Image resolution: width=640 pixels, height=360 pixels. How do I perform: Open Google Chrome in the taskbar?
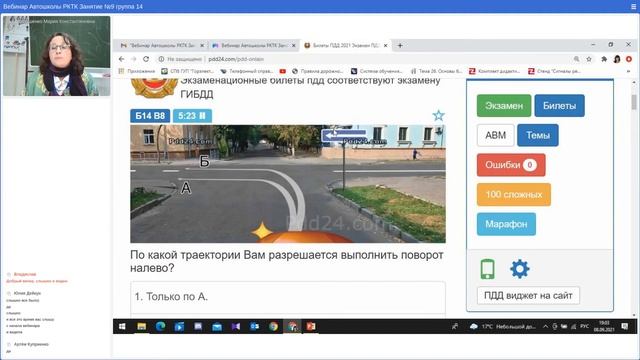click(273, 327)
